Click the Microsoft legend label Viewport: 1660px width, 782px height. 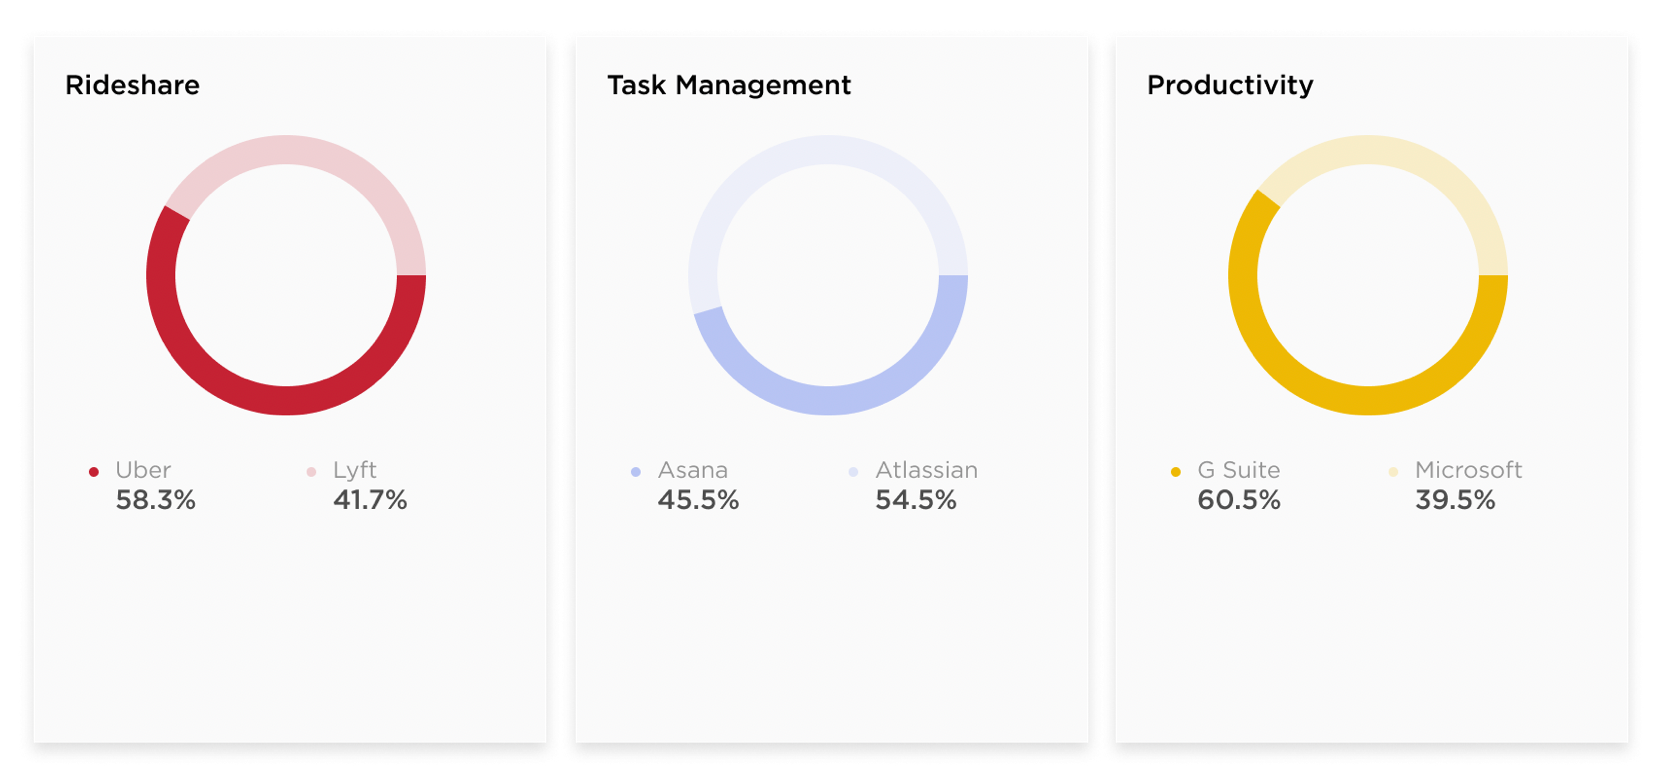click(1469, 470)
